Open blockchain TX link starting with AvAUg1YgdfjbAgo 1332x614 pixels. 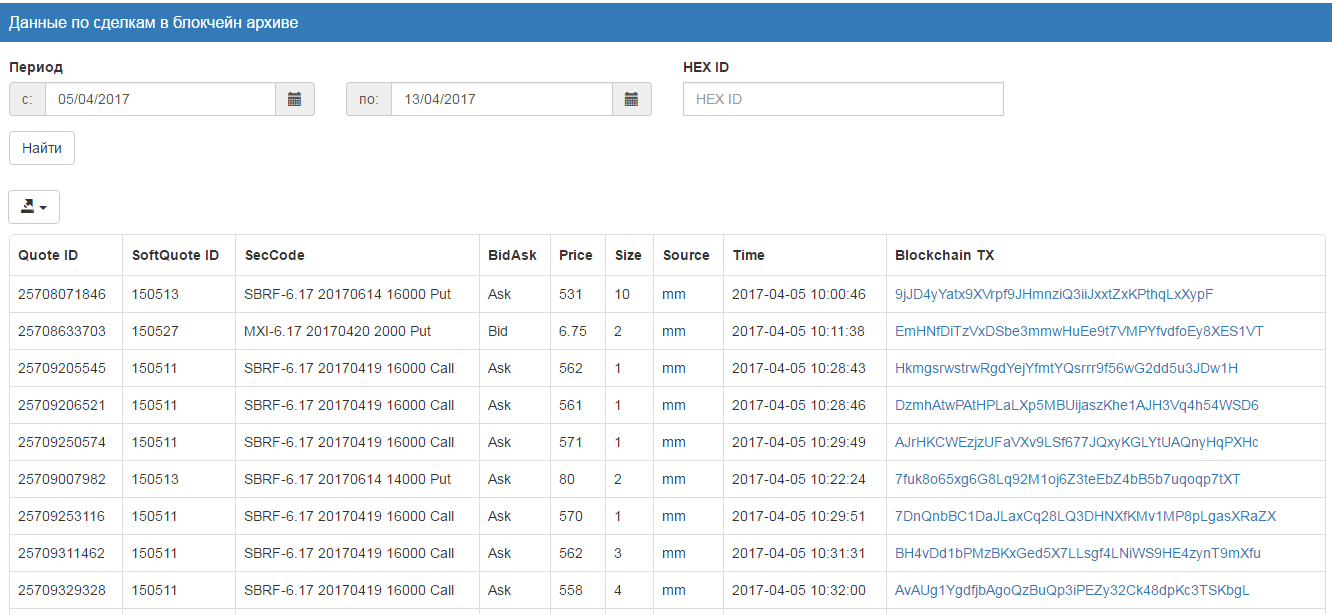coord(1072,590)
